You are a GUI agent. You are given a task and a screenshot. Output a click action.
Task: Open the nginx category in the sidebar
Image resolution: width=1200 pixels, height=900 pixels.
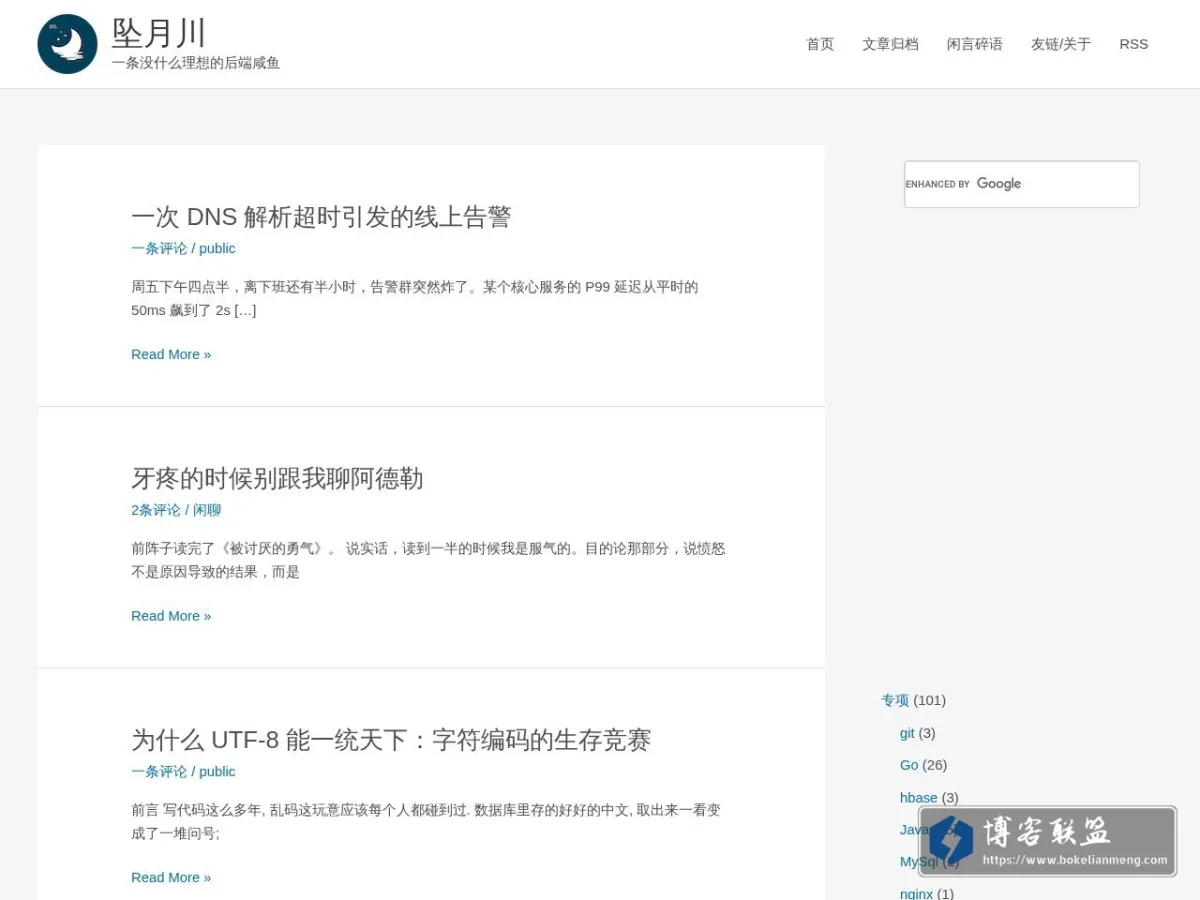click(x=916, y=894)
